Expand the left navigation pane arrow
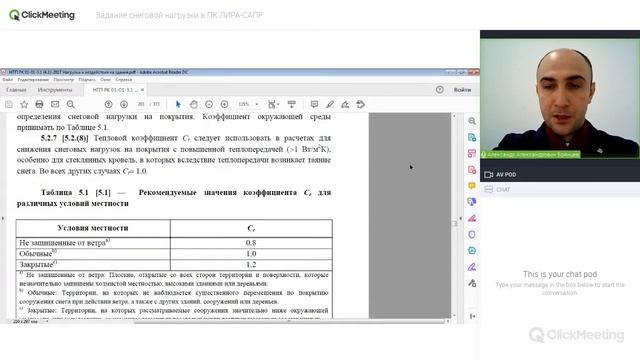Screen dimensions: 640x360 click(x=3, y=218)
